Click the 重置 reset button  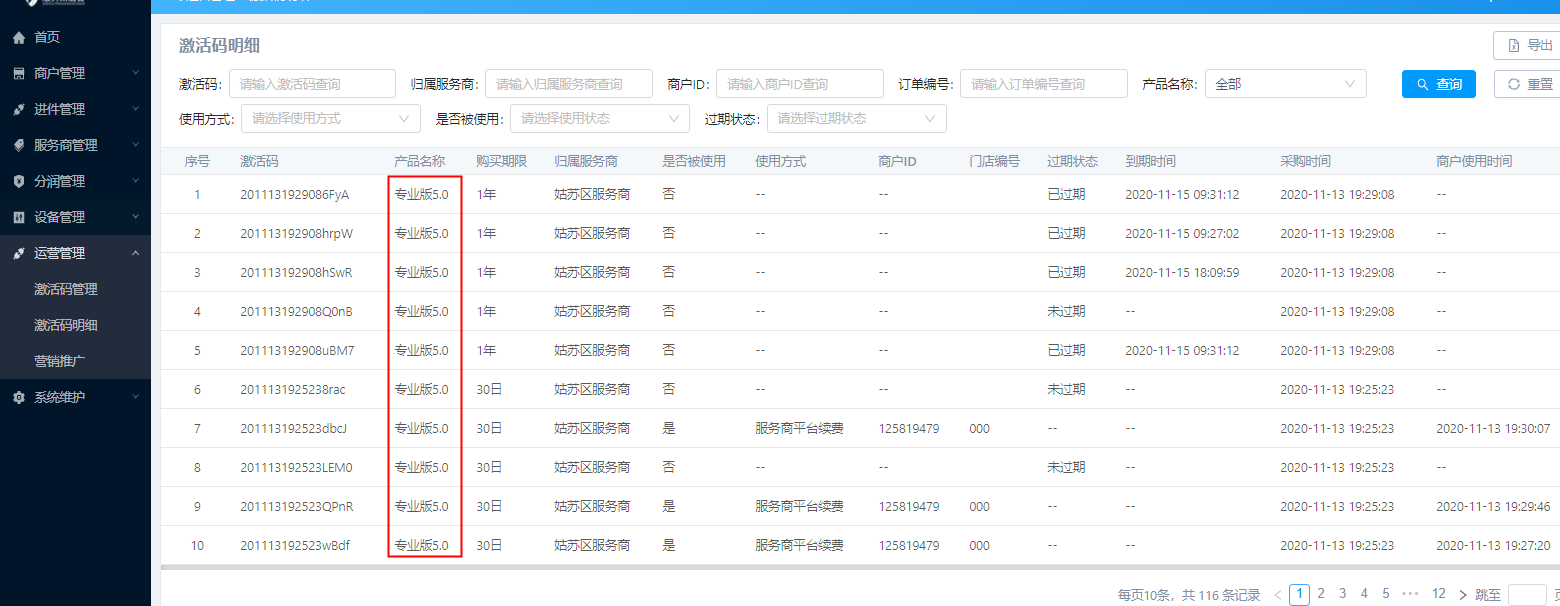coord(1529,84)
